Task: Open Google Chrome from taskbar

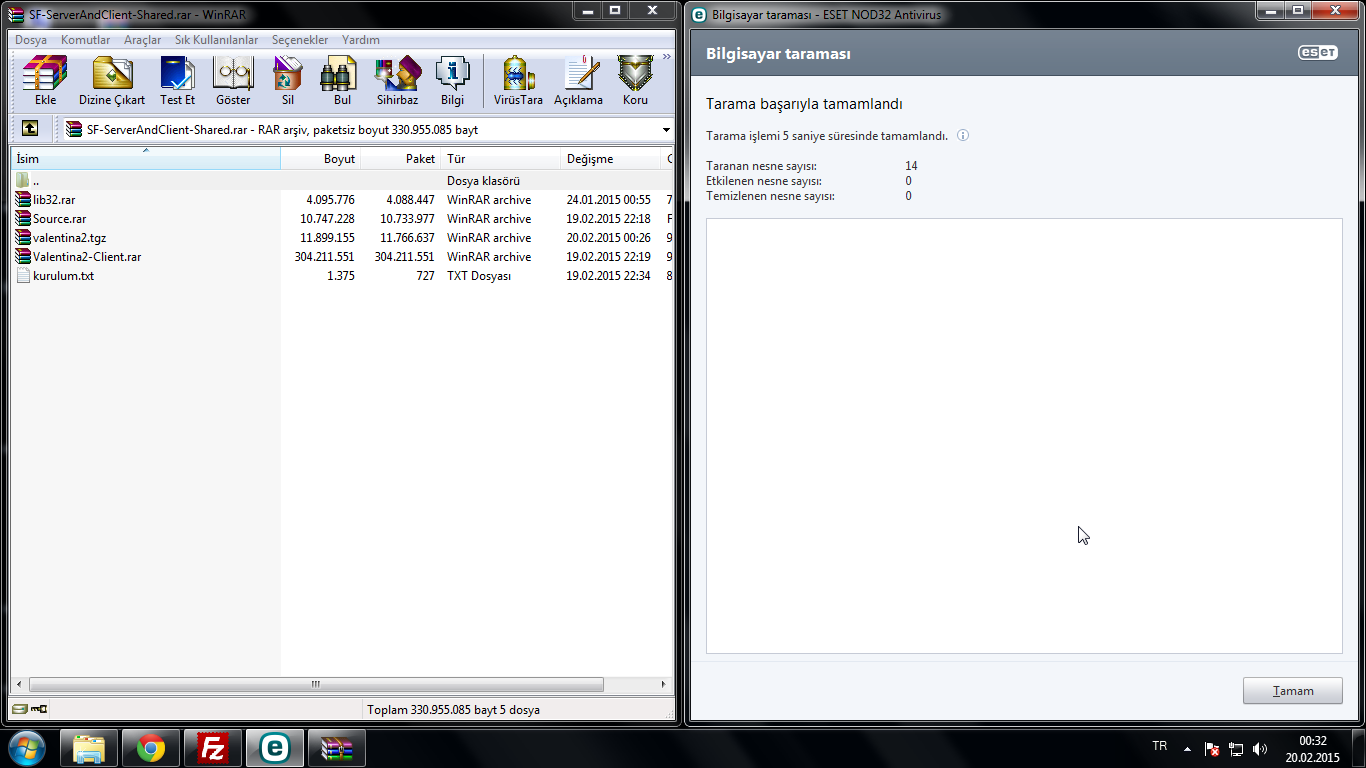Action: [151, 748]
